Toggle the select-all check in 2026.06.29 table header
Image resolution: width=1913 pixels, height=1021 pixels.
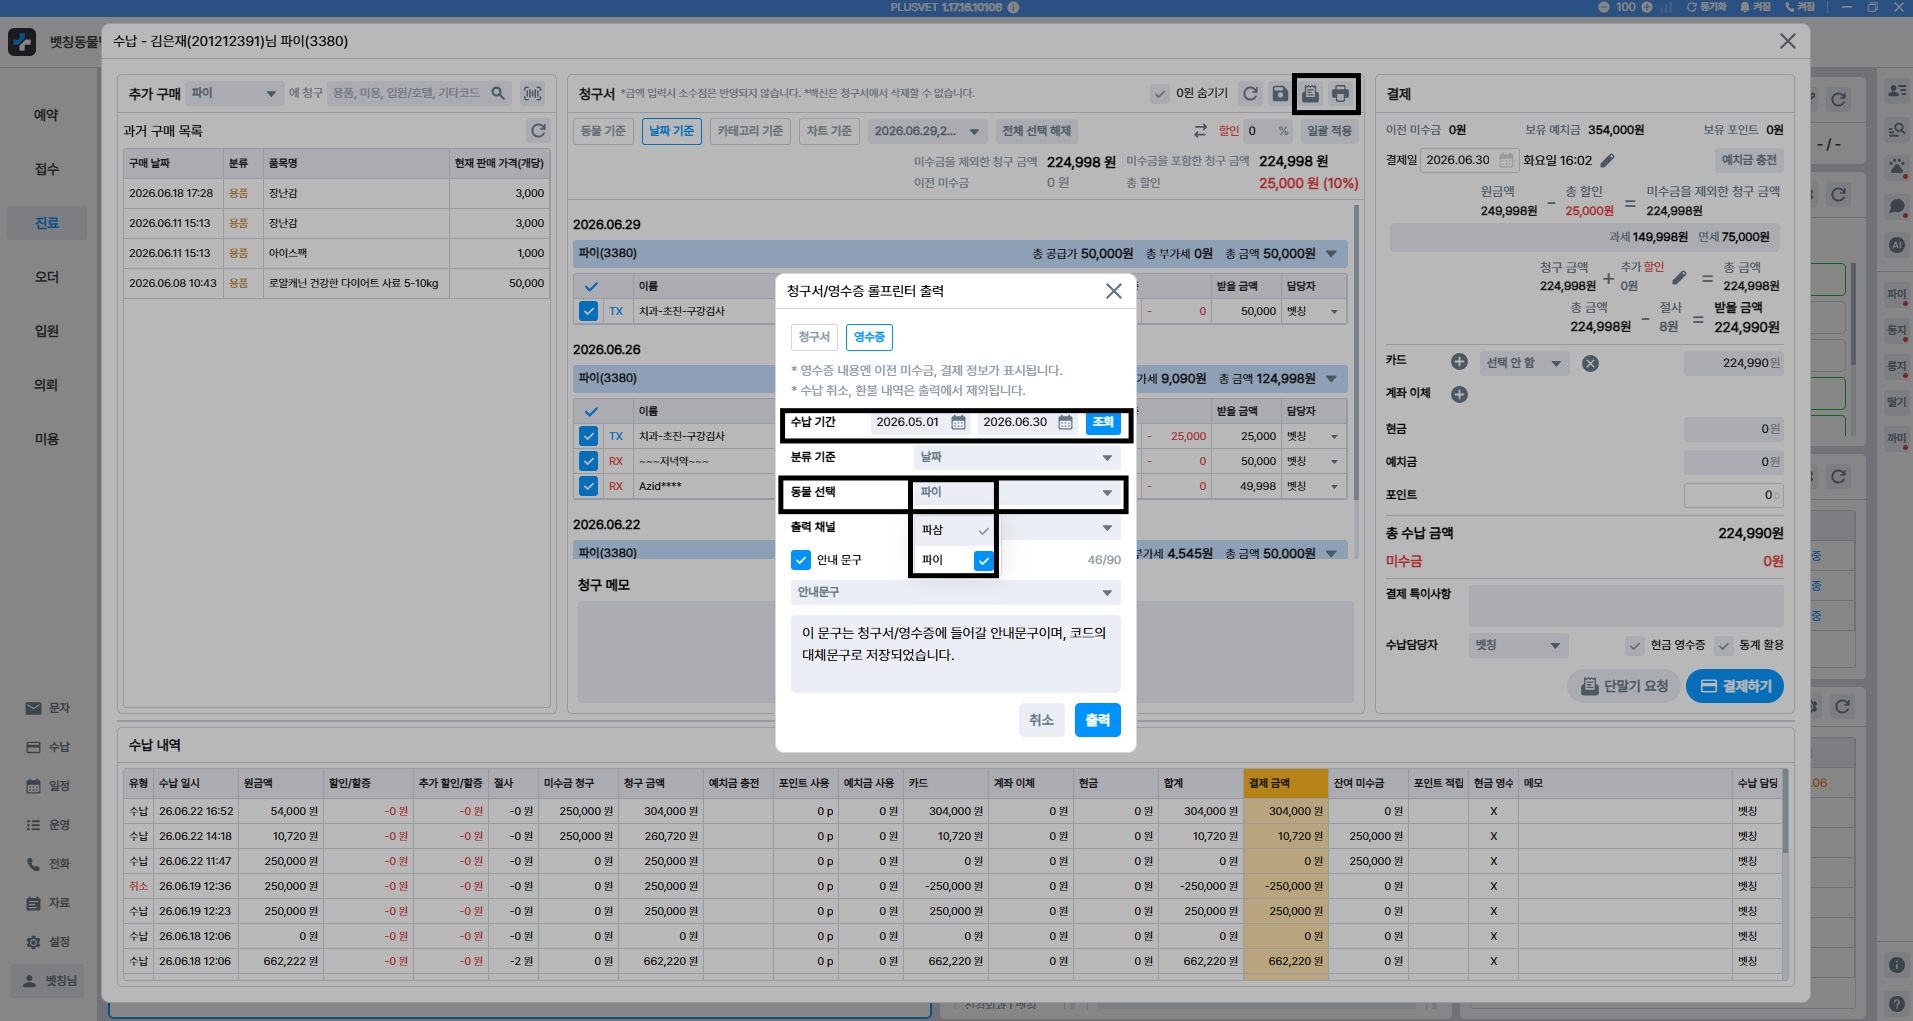pyautogui.click(x=590, y=286)
